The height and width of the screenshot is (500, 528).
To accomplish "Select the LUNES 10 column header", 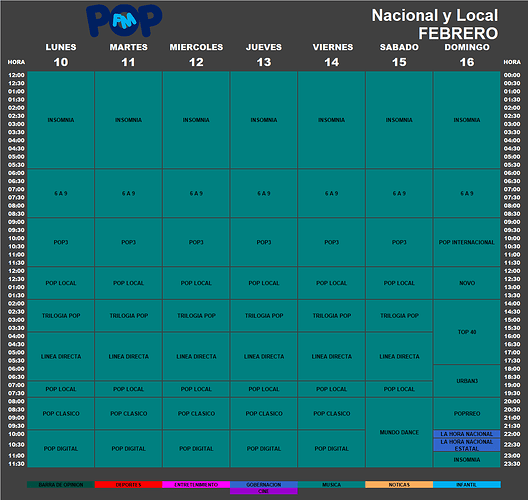I will (x=61, y=55).
